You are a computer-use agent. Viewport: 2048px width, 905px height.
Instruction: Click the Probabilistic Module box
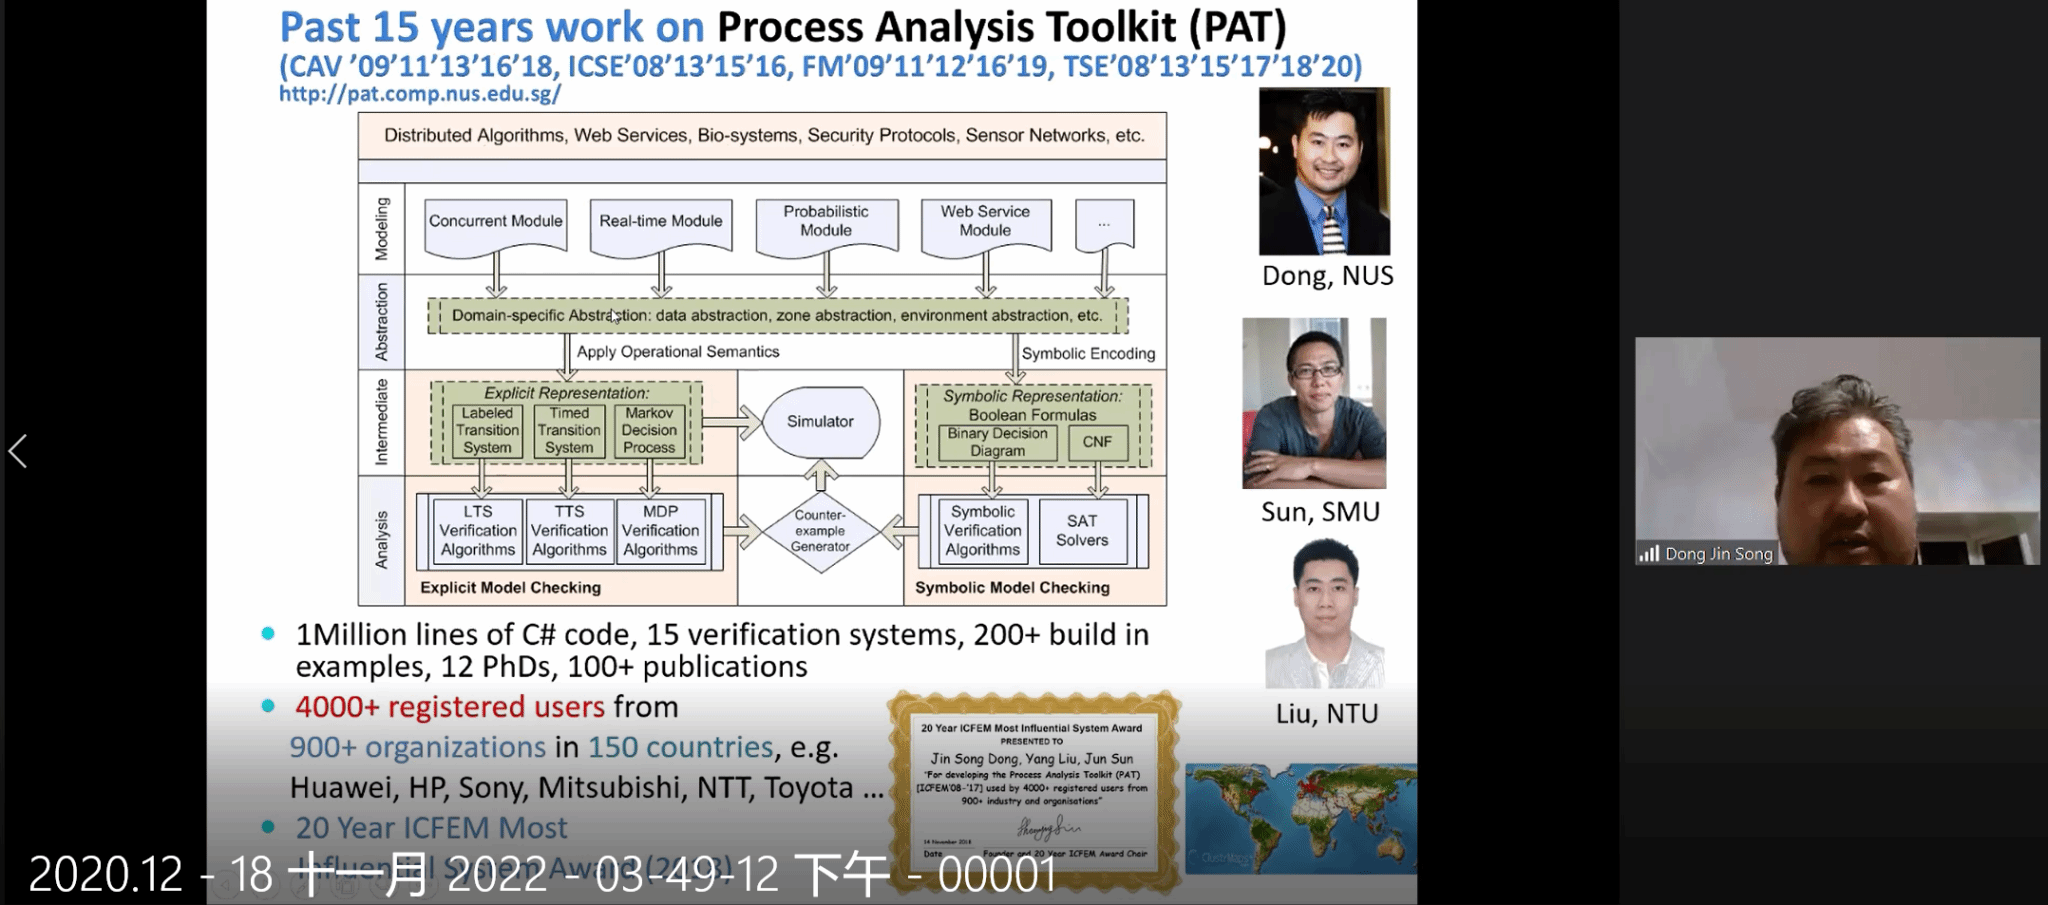826,222
